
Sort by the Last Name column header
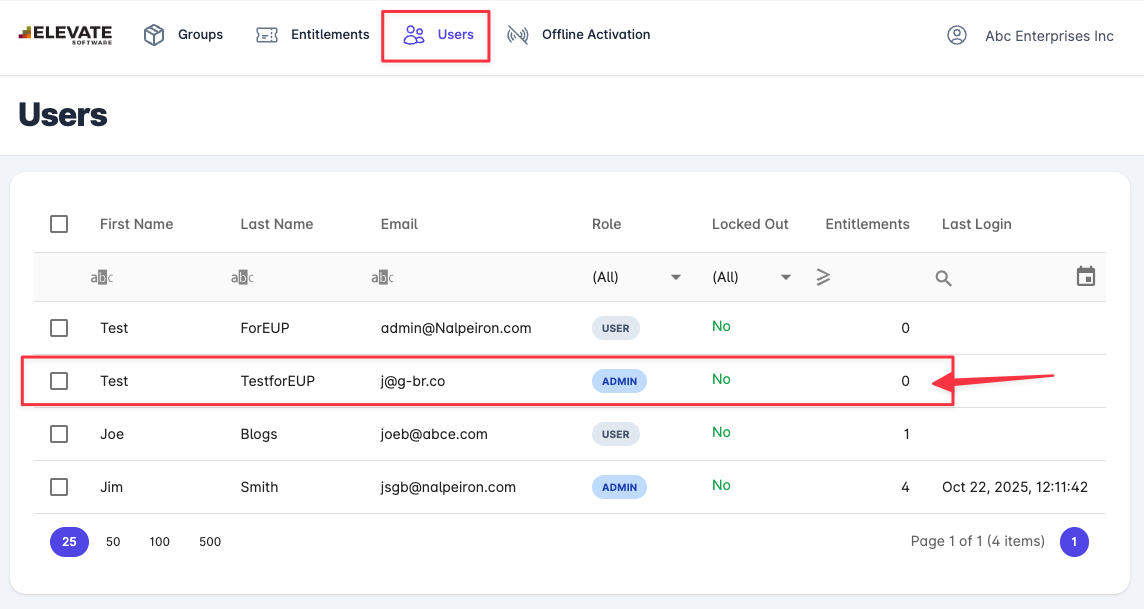[x=277, y=224]
